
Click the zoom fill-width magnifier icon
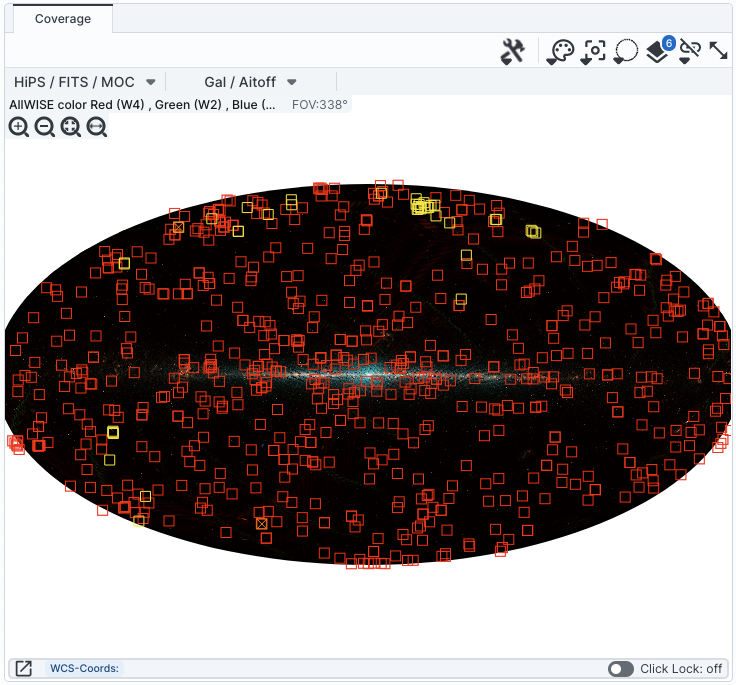(x=97, y=127)
